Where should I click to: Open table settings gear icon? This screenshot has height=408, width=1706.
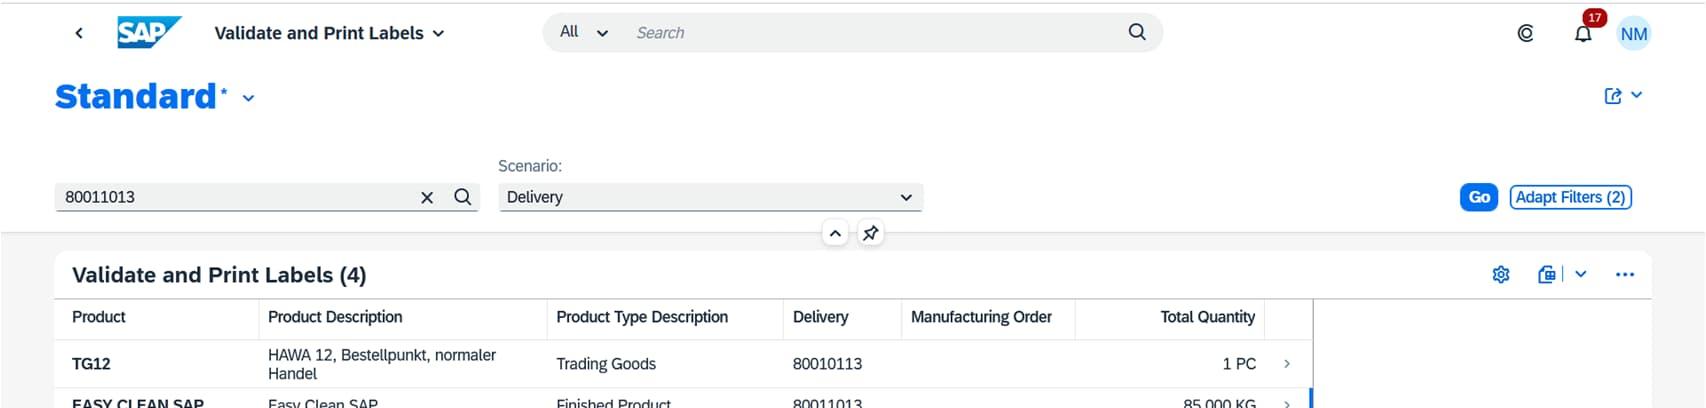1501,275
